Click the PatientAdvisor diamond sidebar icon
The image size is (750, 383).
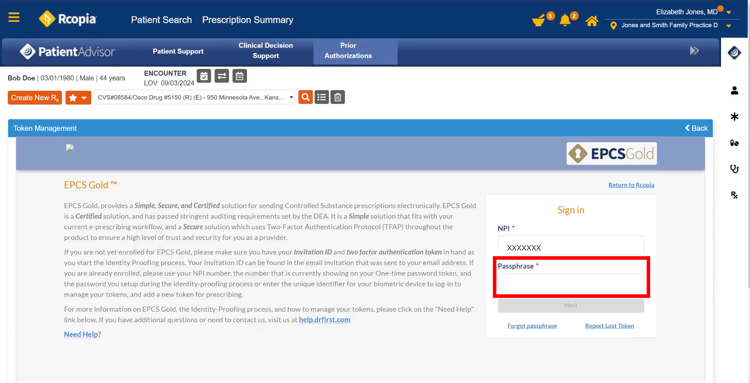[734, 53]
